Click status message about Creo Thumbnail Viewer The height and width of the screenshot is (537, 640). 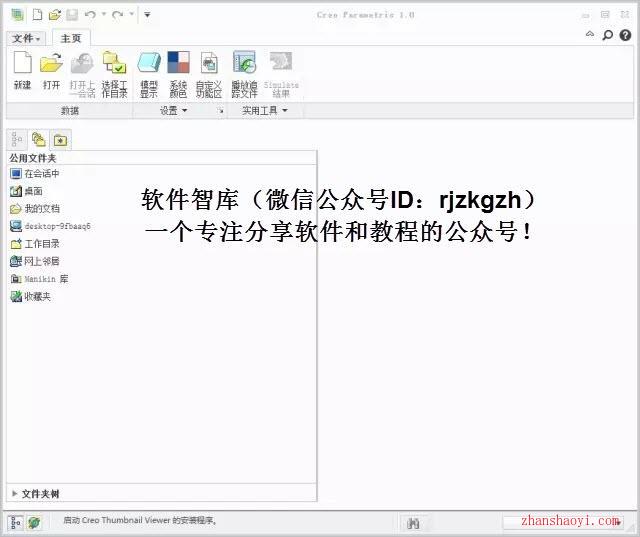coord(140,520)
